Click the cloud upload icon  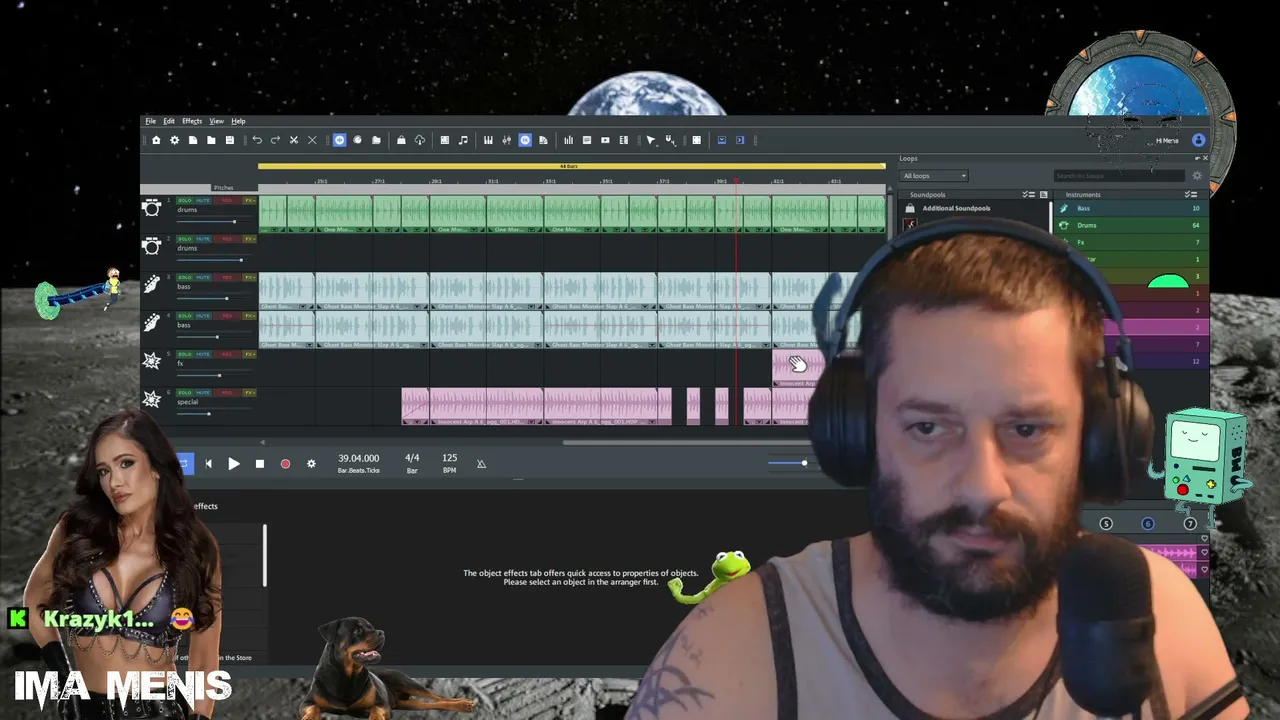[420, 140]
